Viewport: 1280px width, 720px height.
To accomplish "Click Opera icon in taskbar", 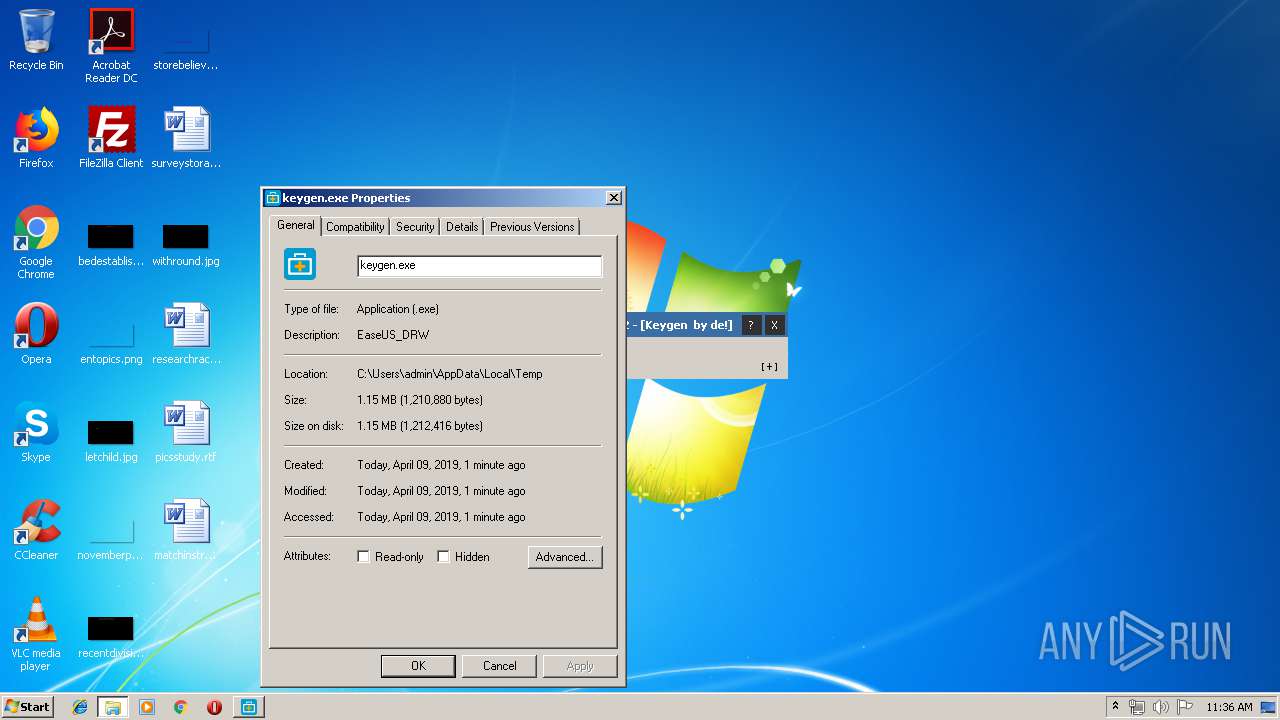I will coord(214,707).
